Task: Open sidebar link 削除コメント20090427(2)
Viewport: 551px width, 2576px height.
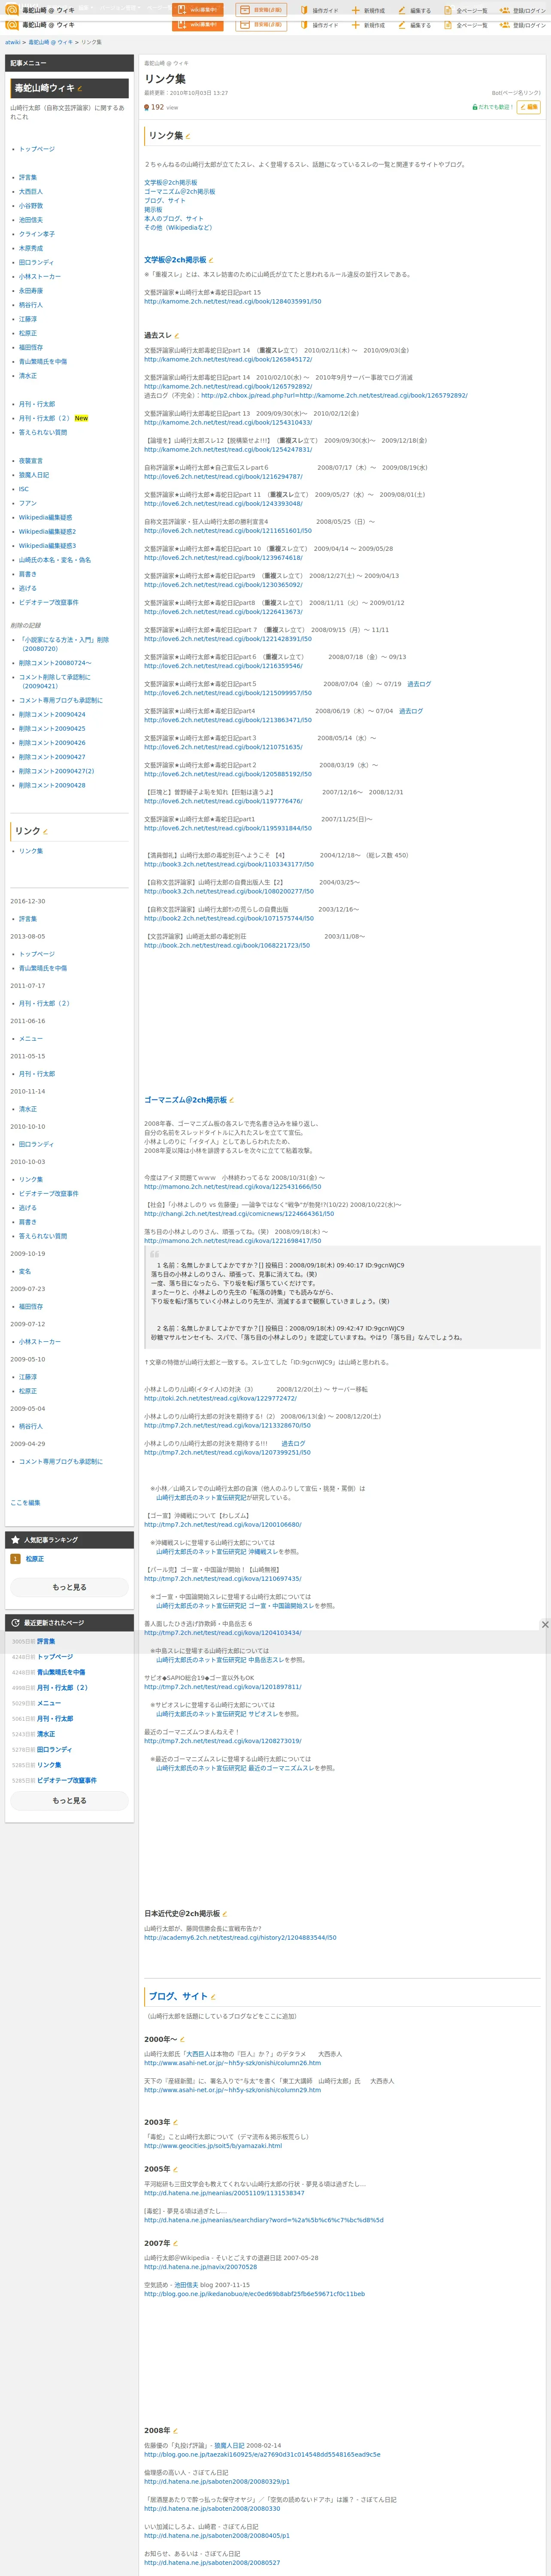Action: [56, 772]
